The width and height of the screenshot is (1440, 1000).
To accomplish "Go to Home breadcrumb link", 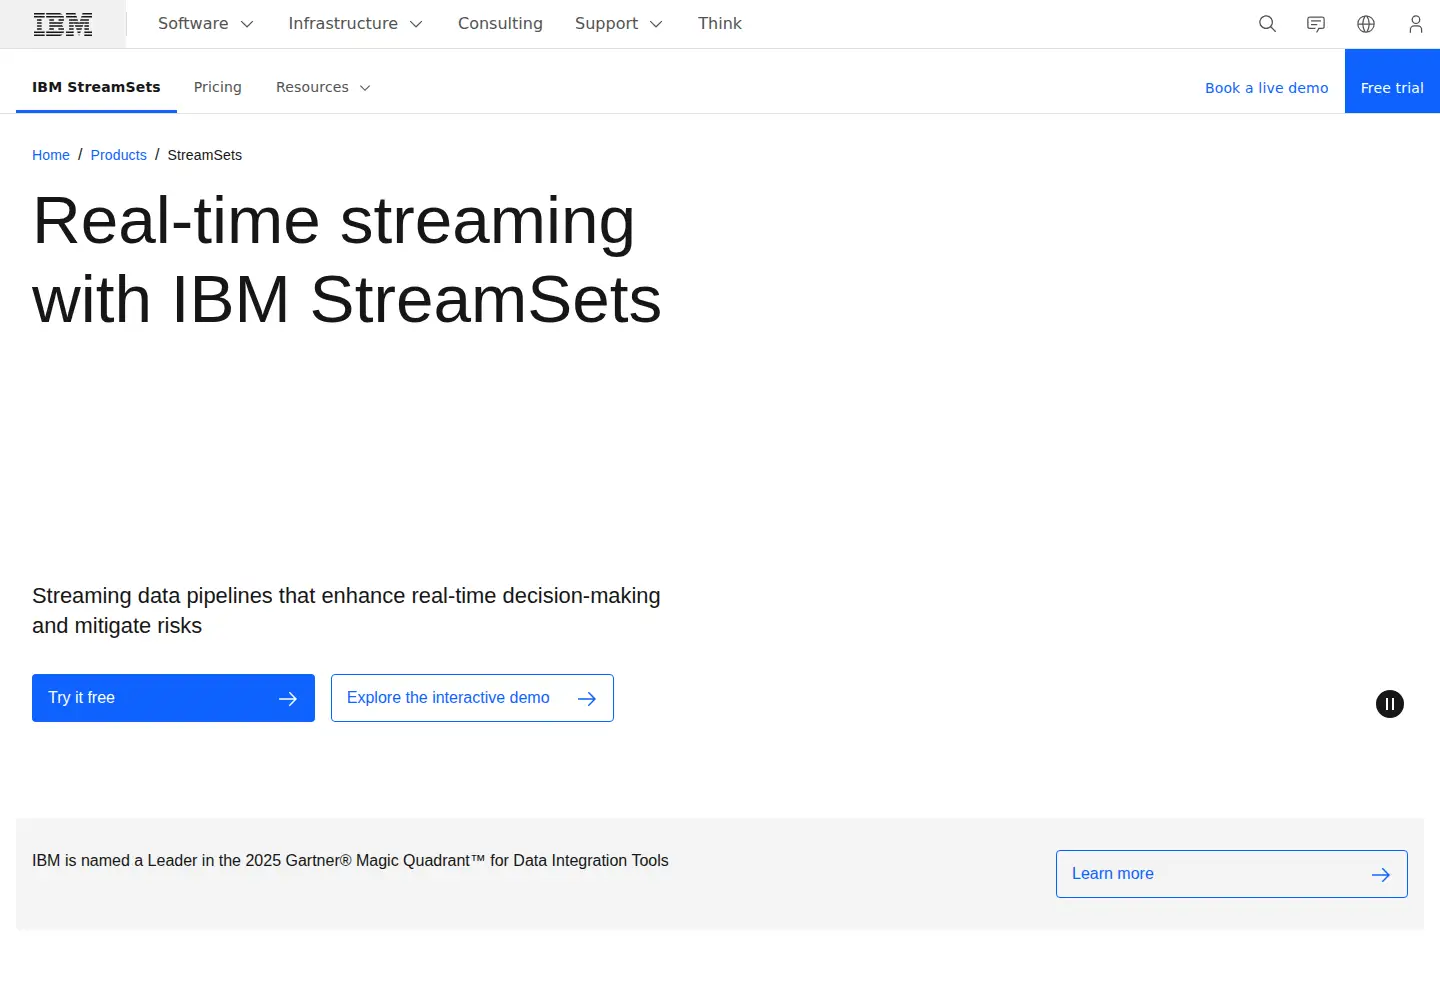I will (x=51, y=155).
